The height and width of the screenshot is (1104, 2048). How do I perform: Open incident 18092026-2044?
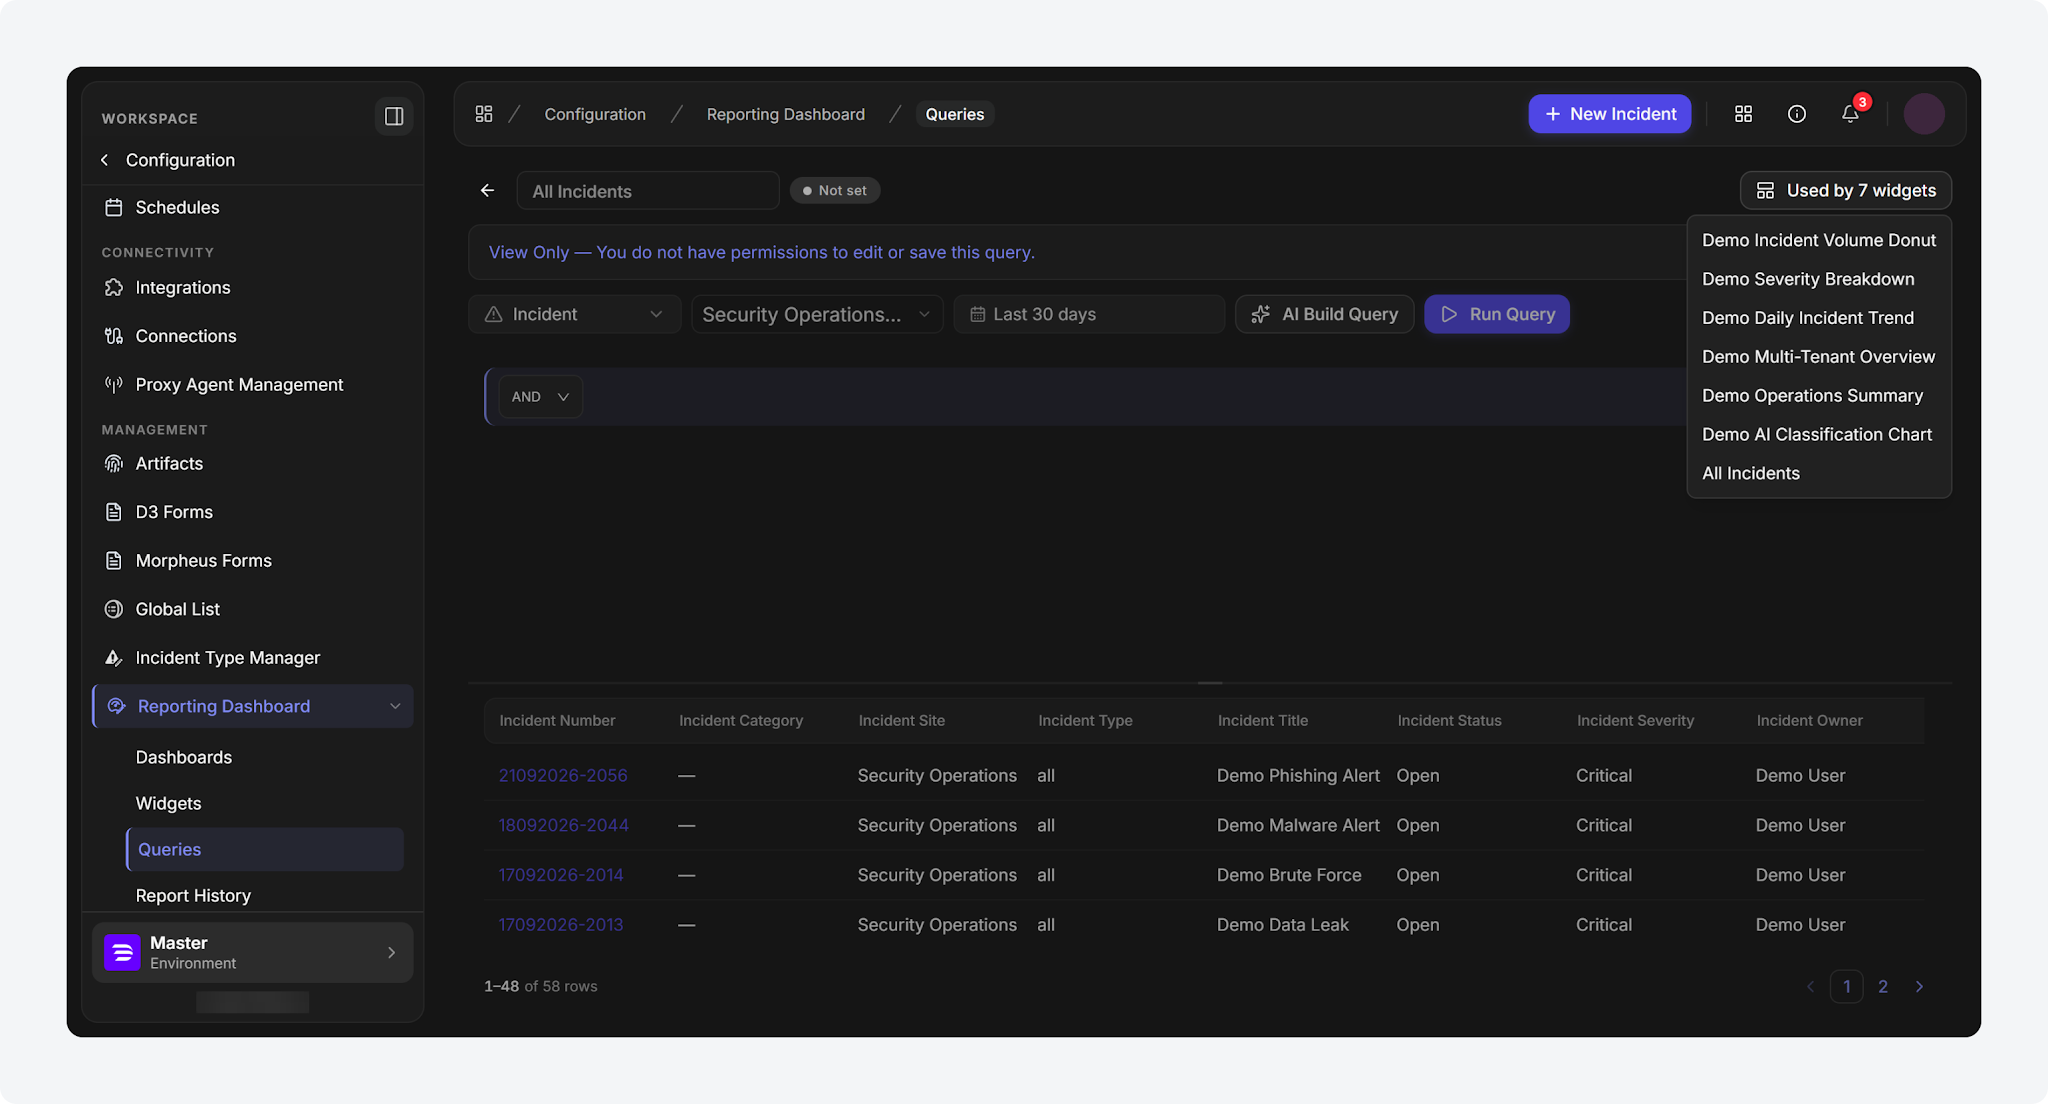click(x=564, y=825)
